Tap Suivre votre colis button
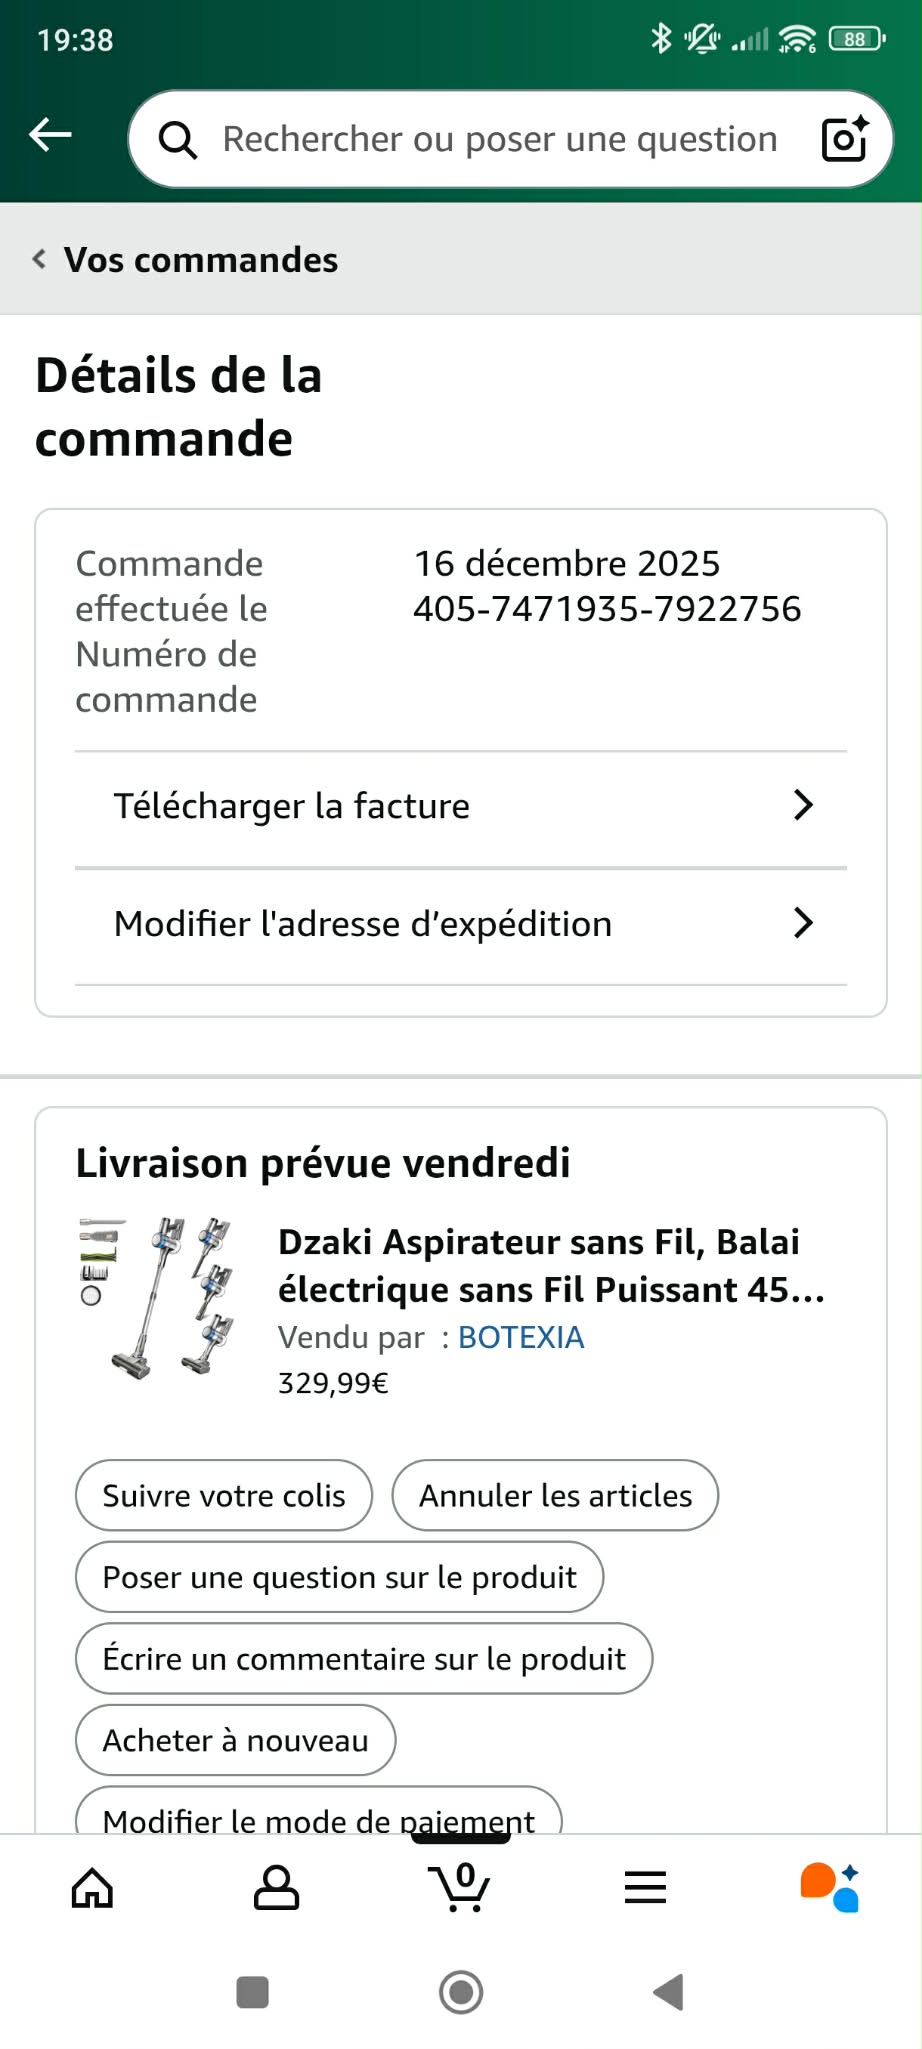Viewport: 922px width, 2049px height. 224,1496
